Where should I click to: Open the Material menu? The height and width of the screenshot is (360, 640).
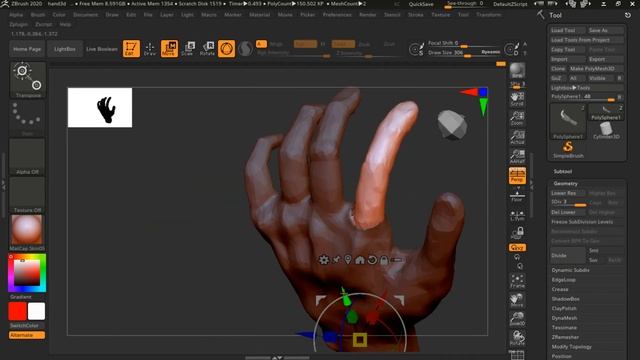tap(260, 15)
